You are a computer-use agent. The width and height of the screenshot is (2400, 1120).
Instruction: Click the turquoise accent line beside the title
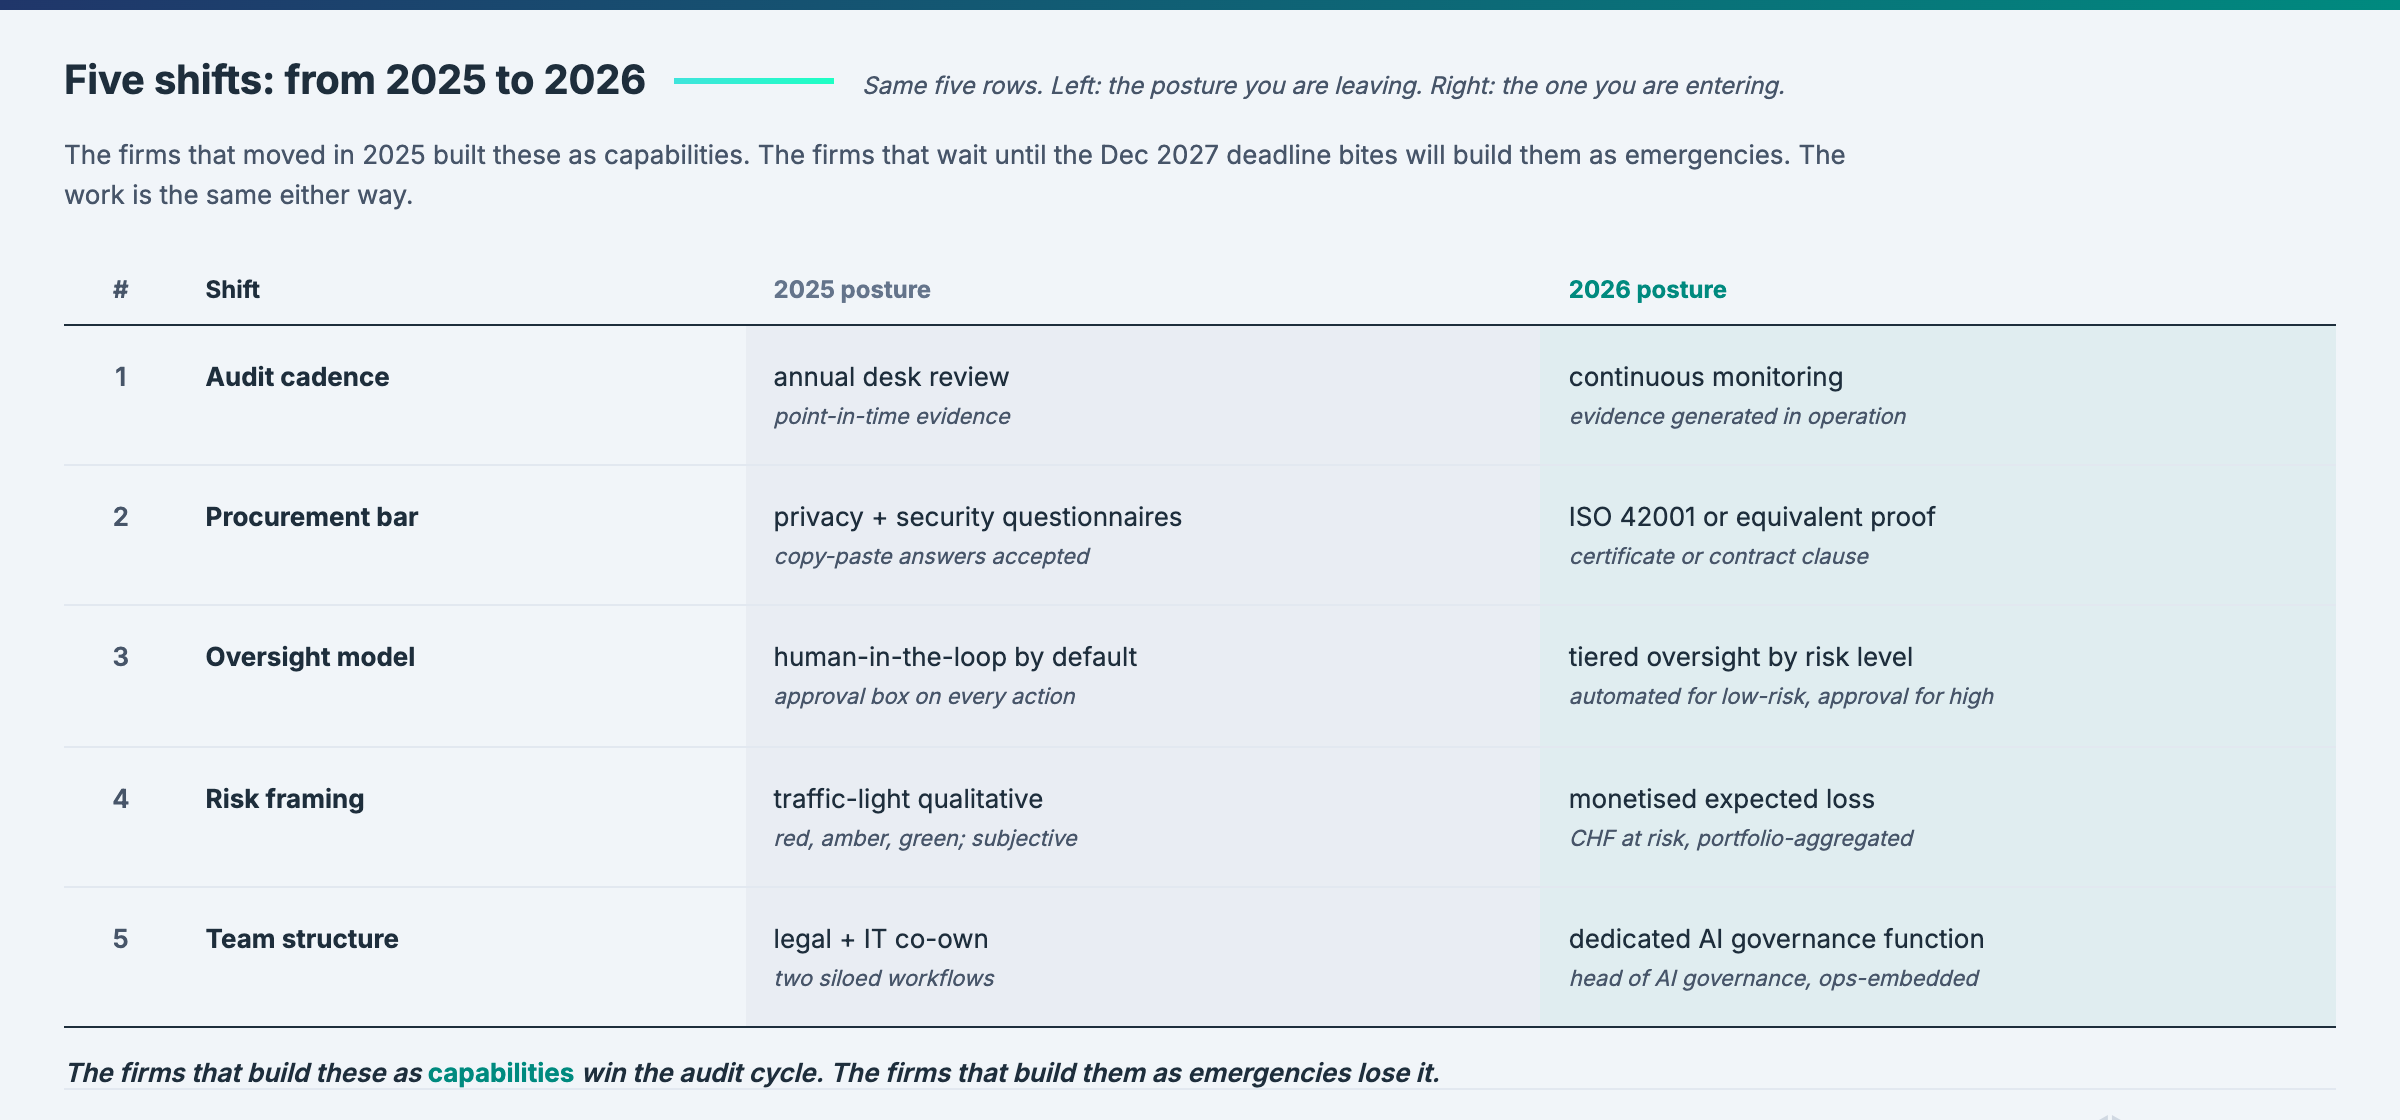[753, 81]
